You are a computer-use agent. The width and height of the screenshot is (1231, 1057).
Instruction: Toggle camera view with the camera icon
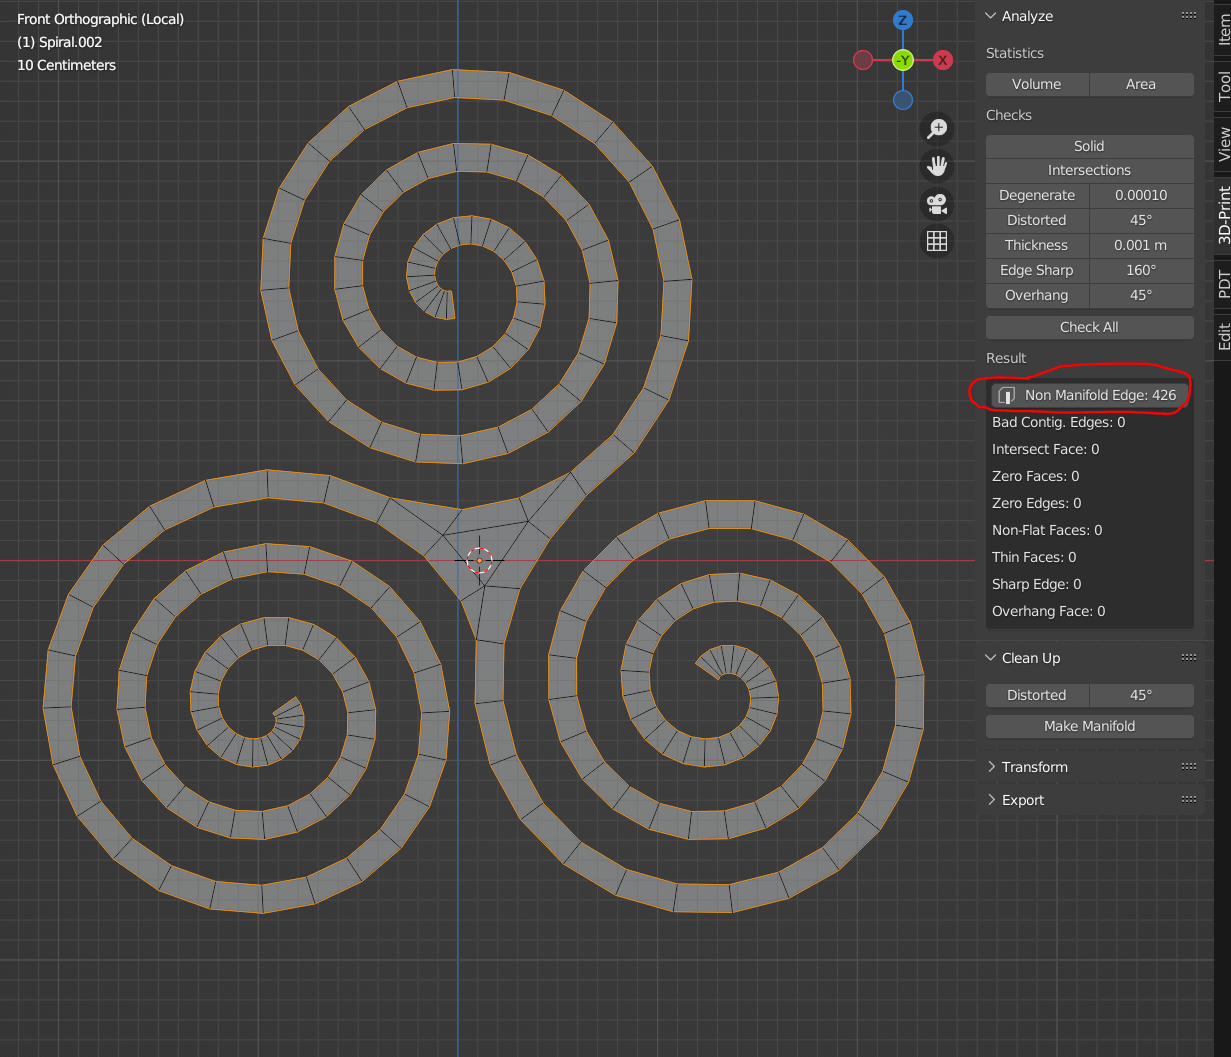point(936,203)
